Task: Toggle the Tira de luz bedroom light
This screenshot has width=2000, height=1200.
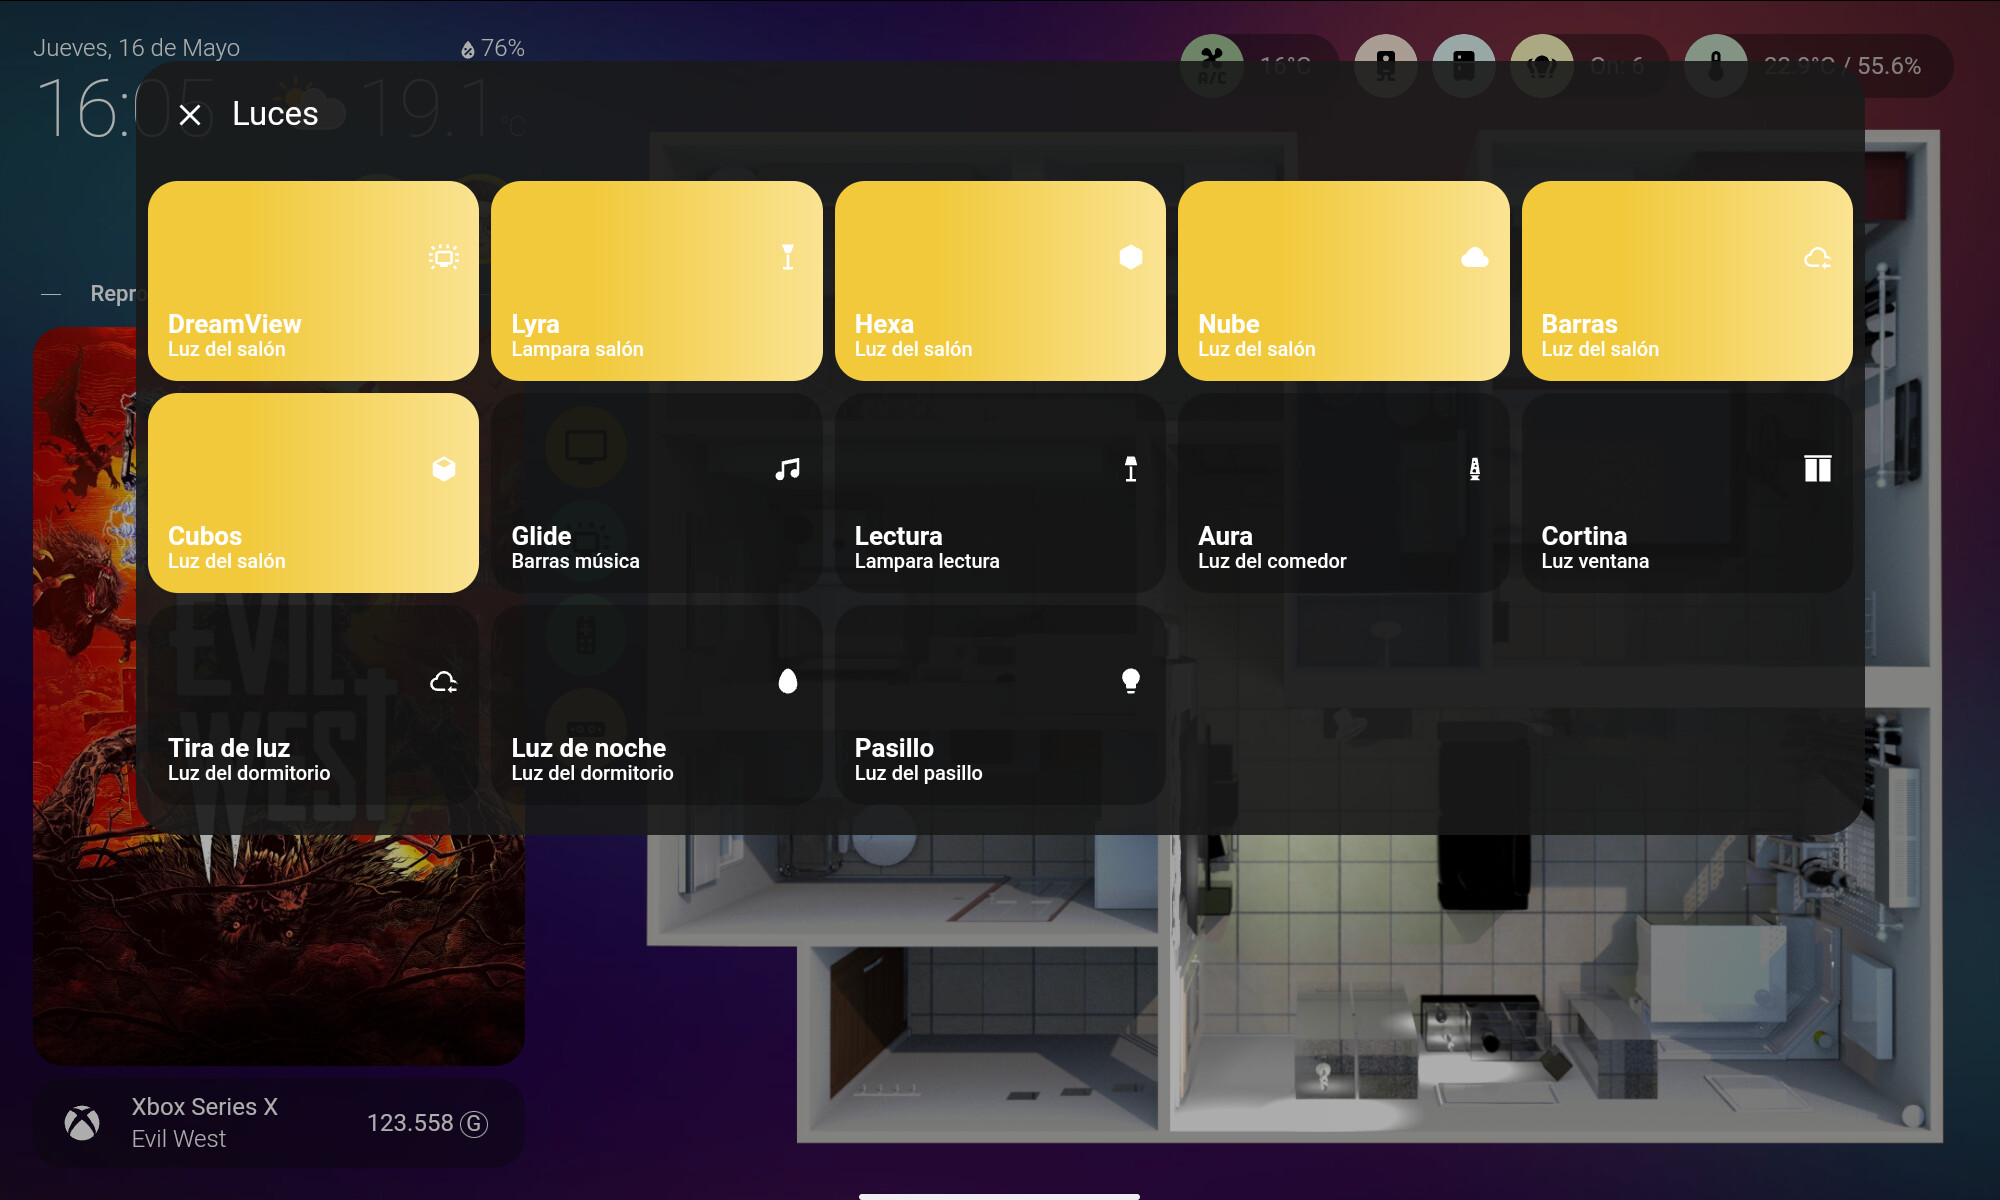Action: tap(312, 705)
